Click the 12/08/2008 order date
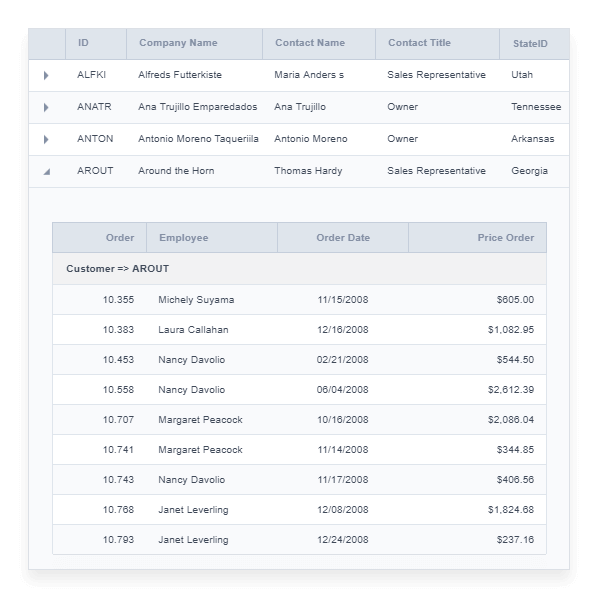Viewport: 600px width, 600px height. 343,510
